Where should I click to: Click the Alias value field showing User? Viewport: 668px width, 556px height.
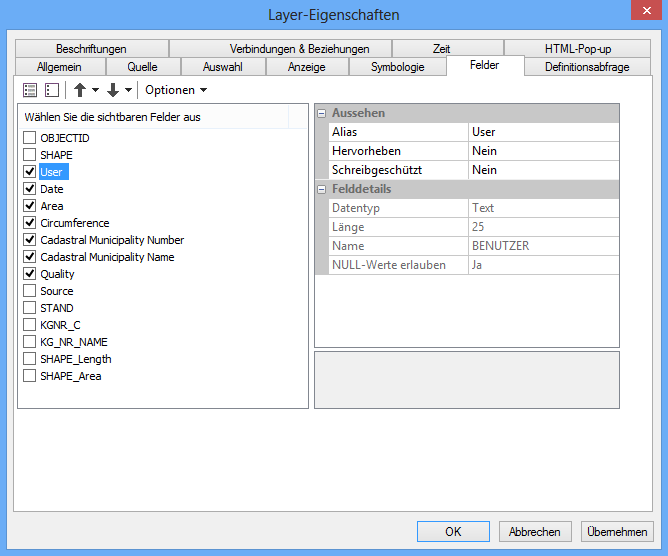[x=543, y=132]
